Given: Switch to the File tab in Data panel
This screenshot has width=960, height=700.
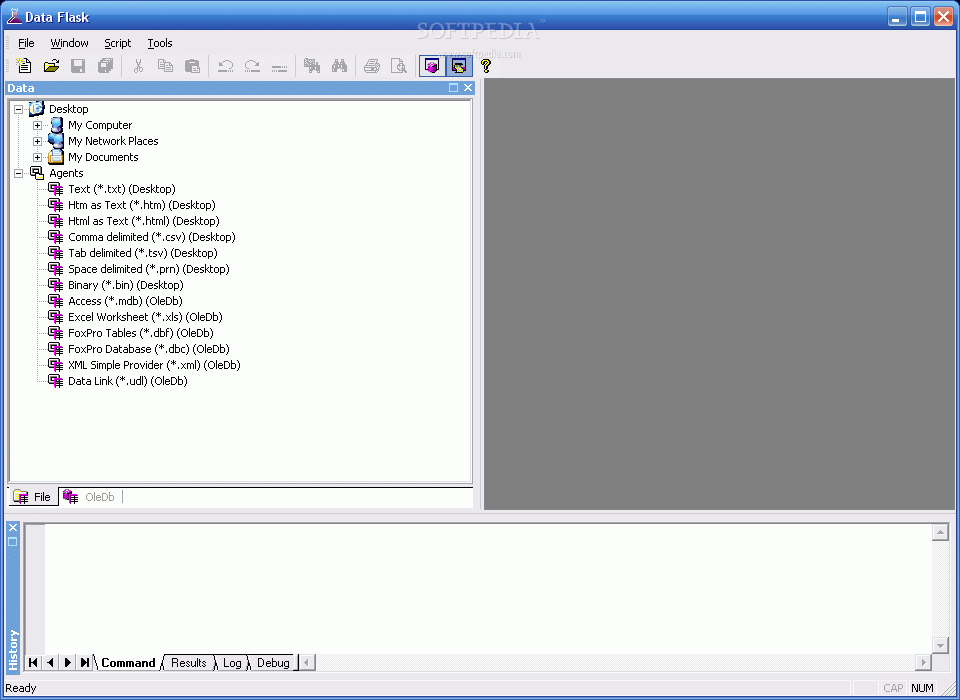Looking at the screenshot, I should click(32, 497).
